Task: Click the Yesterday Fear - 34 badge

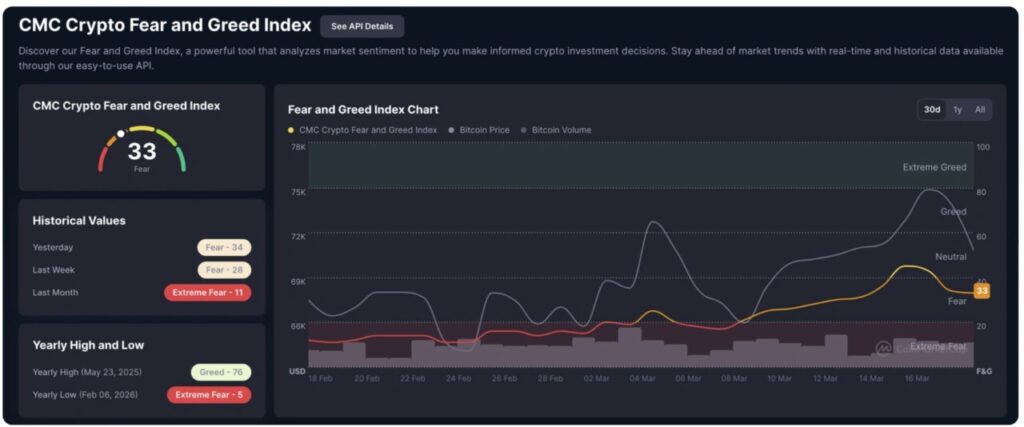Action: [224, 247]
